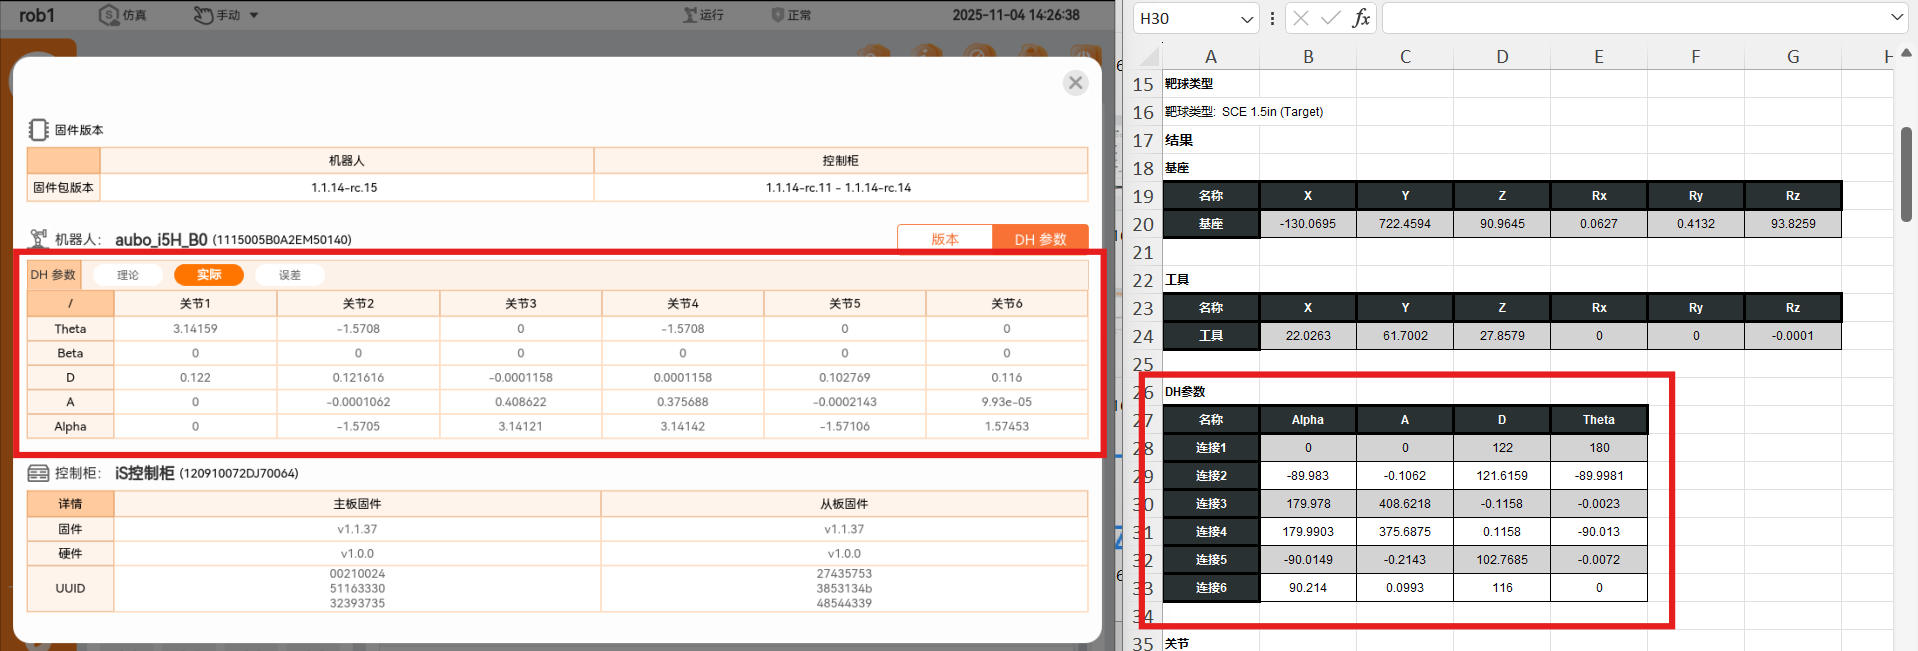This screenshot has height=651, width=1918.
Task: Click inside the formula bar input
Action: (x=1630, y=18)
